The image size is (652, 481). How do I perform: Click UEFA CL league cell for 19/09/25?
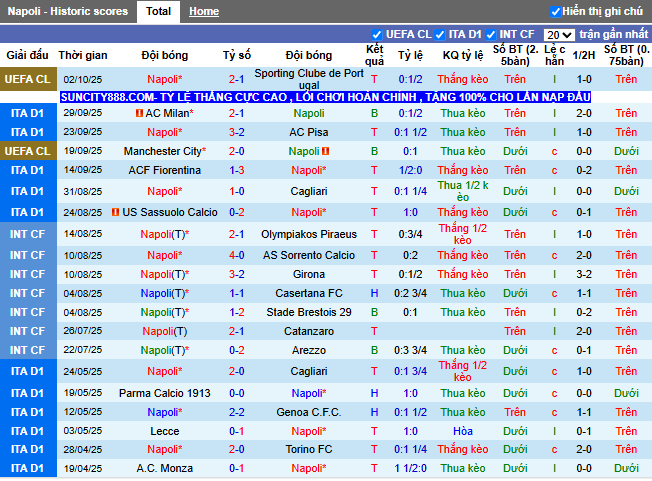(28, 151)
